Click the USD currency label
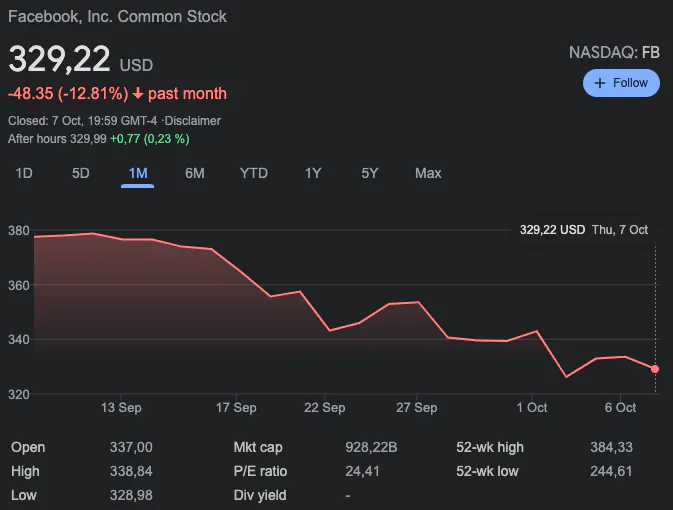This screenshot has height=510, width=673. (x=136, y=65)
